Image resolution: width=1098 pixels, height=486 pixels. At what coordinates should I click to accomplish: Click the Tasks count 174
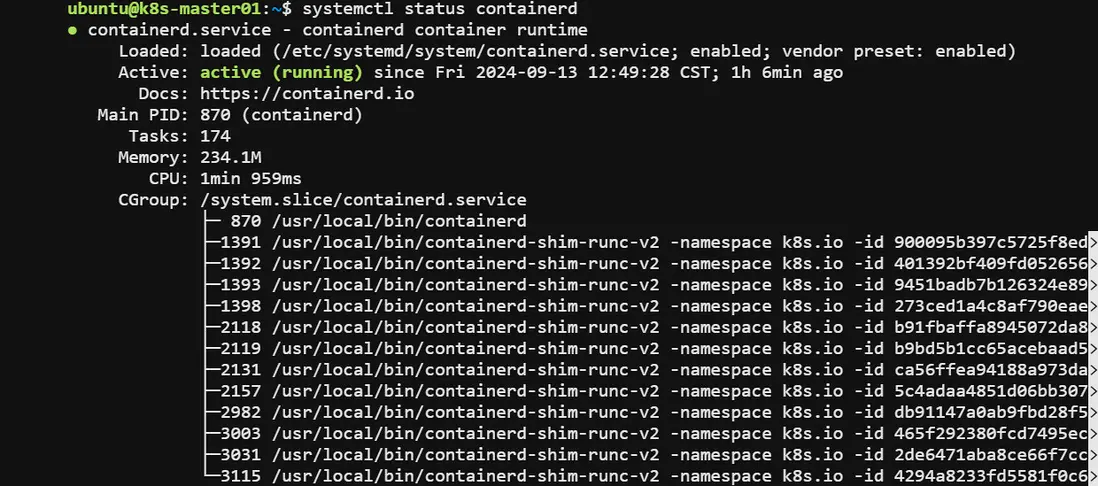point(215,136)
